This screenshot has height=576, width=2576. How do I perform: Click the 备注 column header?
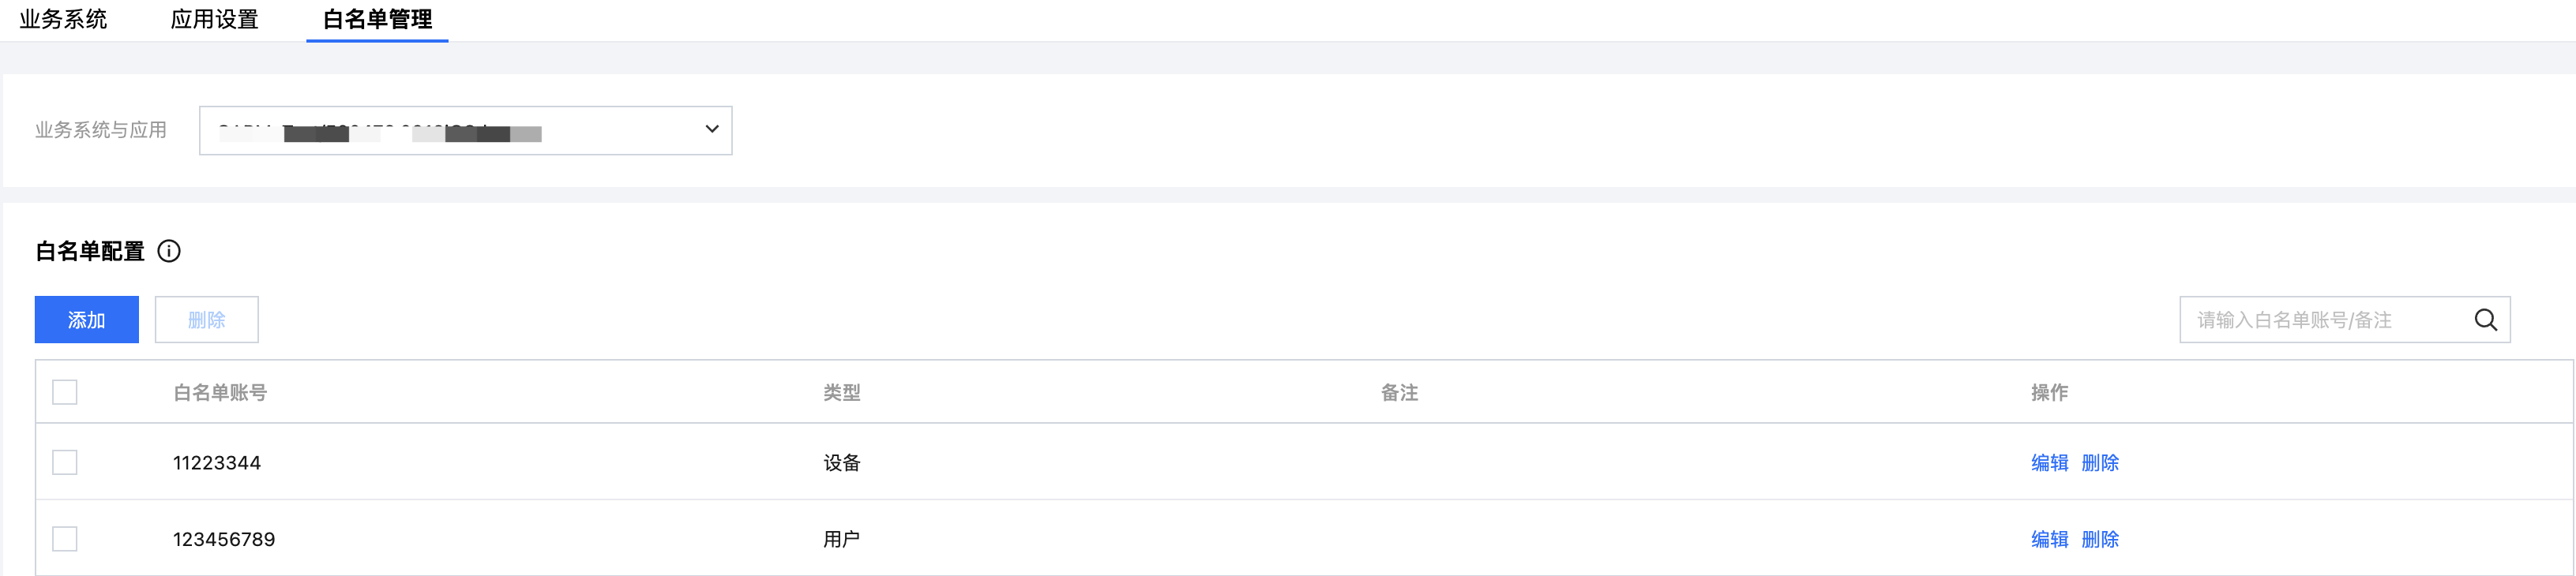(1399, 393)
